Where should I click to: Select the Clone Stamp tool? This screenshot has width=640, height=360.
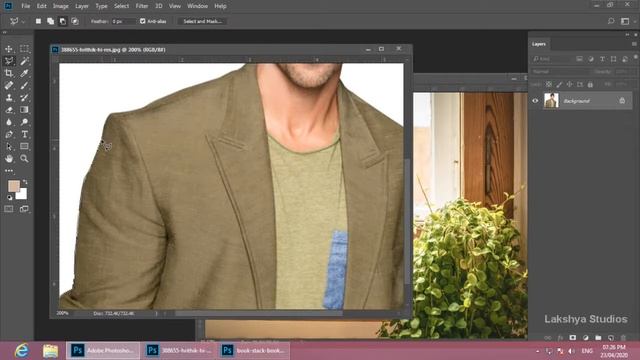click(9, 98)
